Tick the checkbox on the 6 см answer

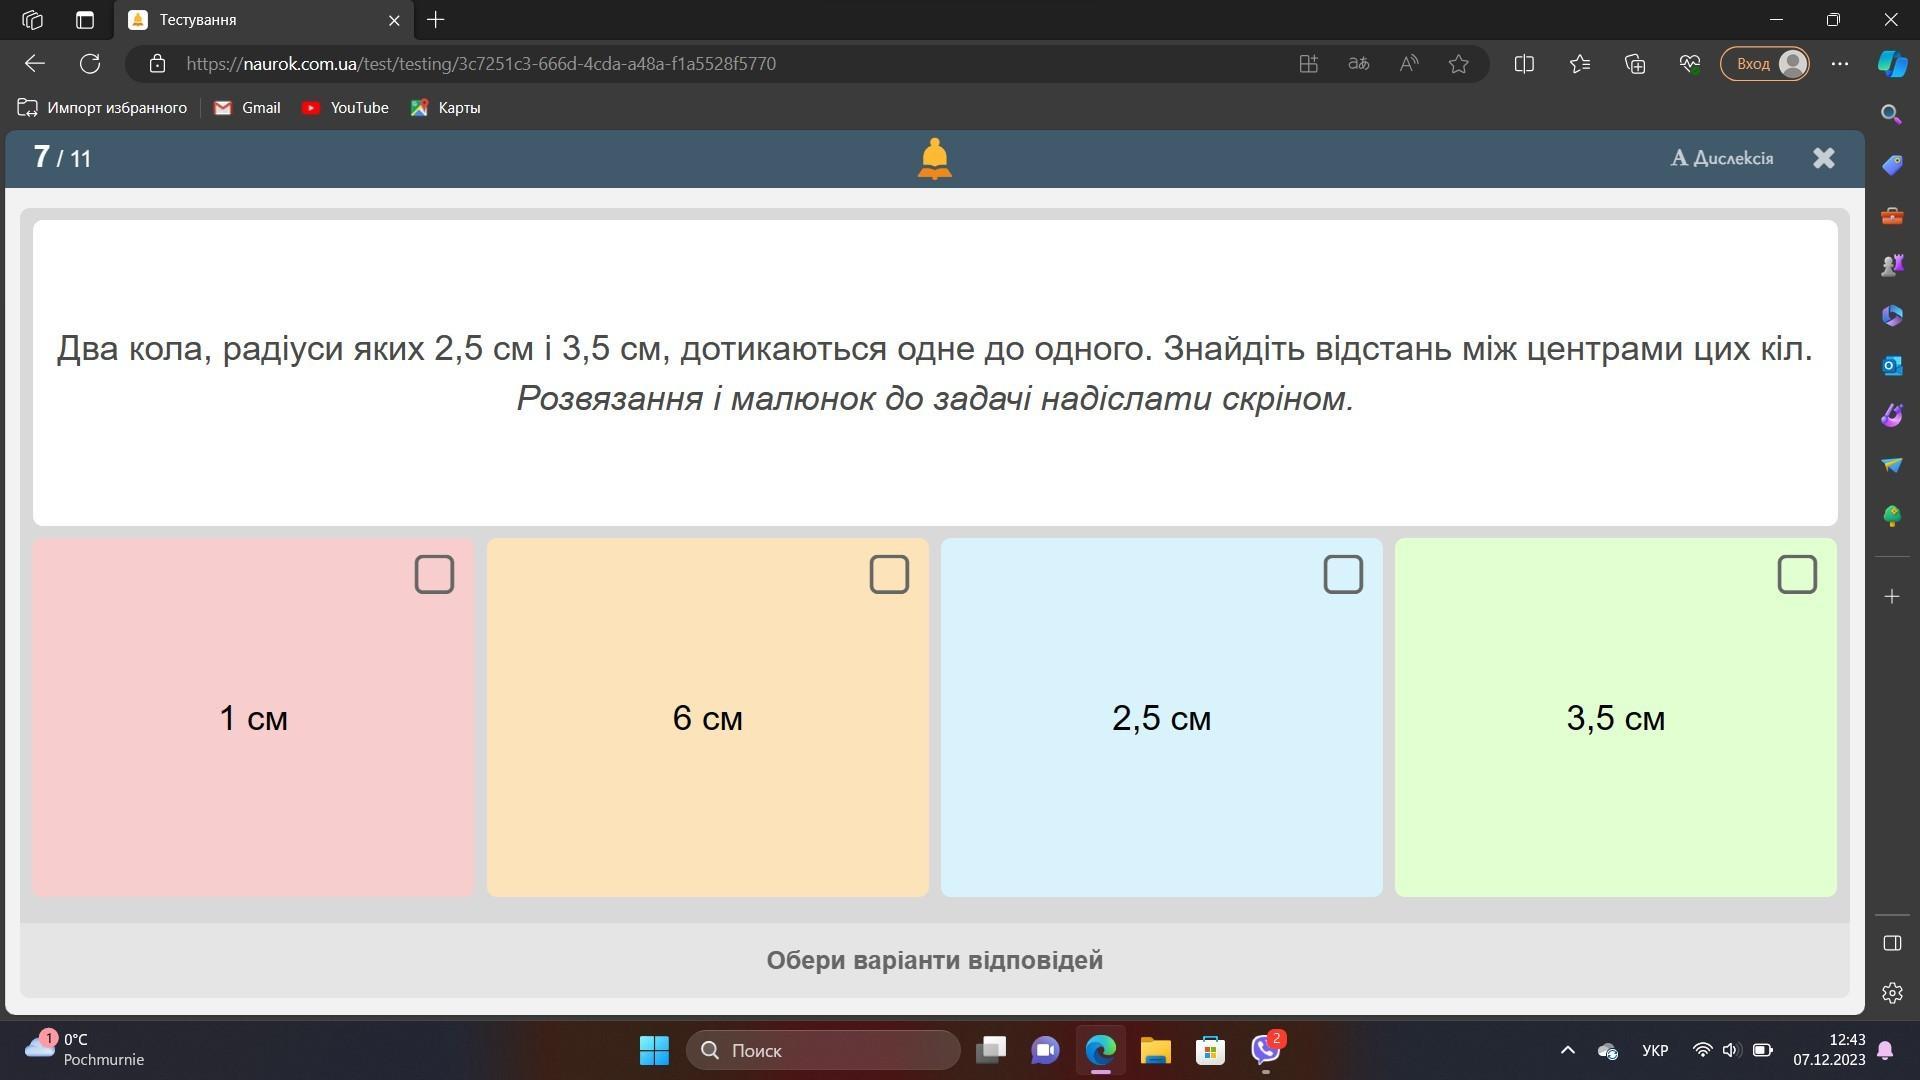(889, 575)
